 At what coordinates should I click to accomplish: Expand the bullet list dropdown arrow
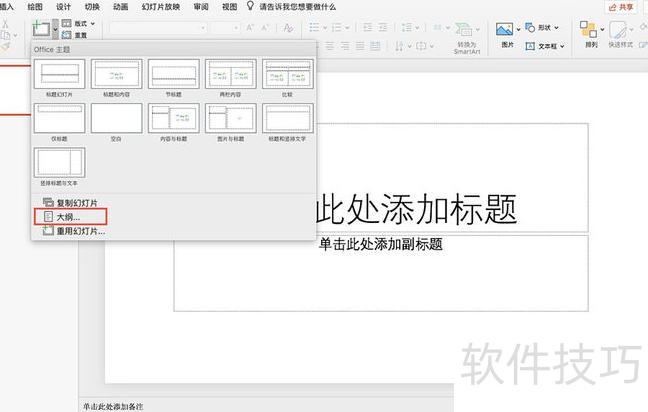(325, 28)
